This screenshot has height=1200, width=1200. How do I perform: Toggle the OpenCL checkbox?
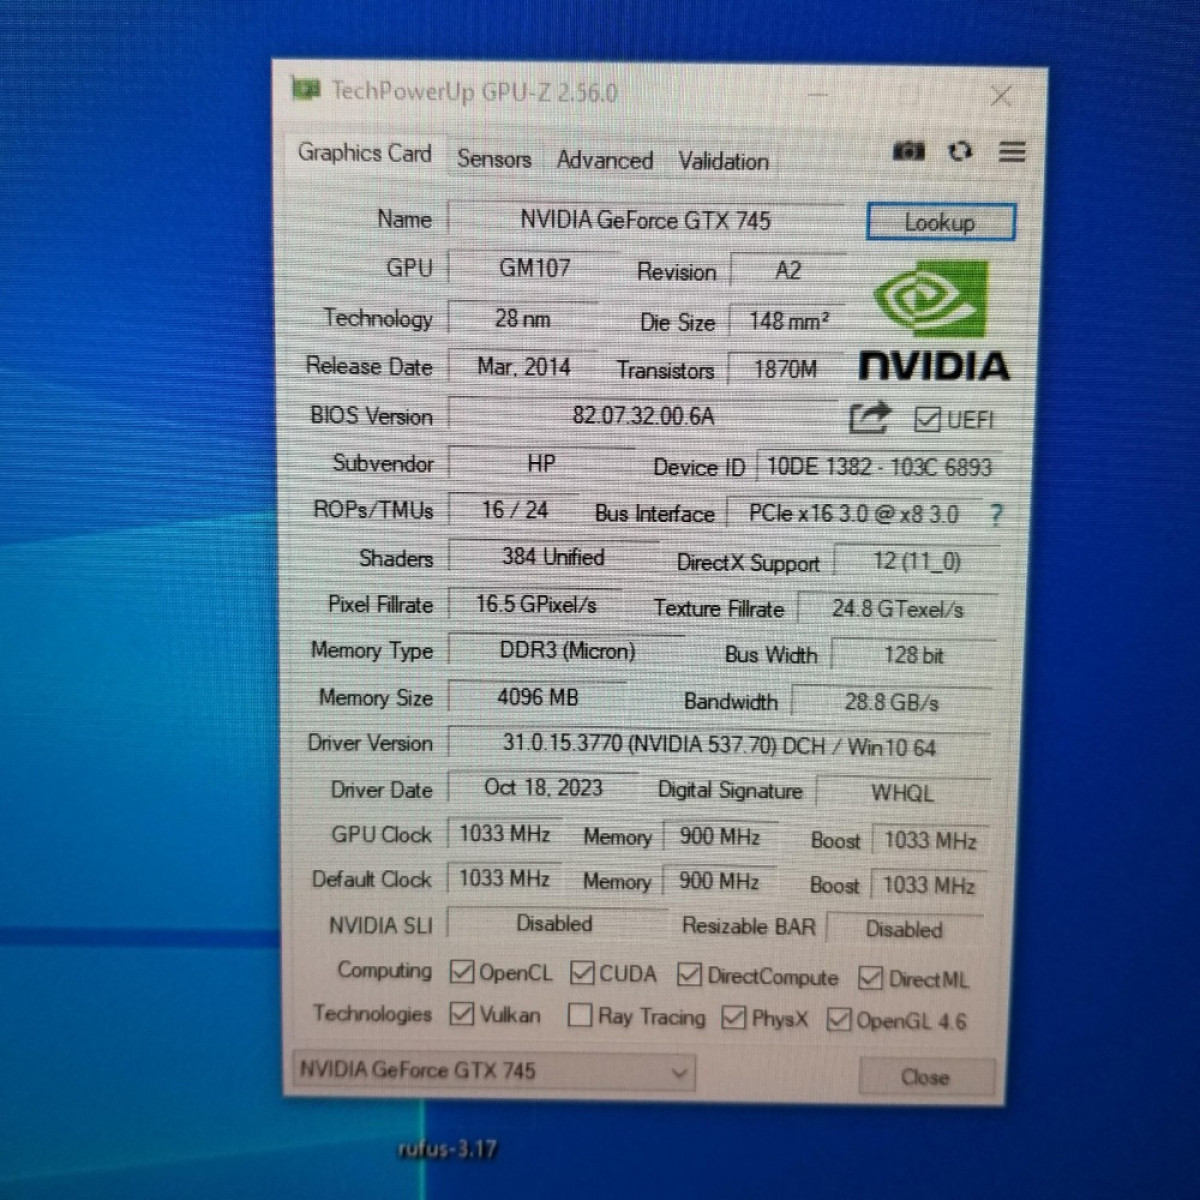[462, 972]
